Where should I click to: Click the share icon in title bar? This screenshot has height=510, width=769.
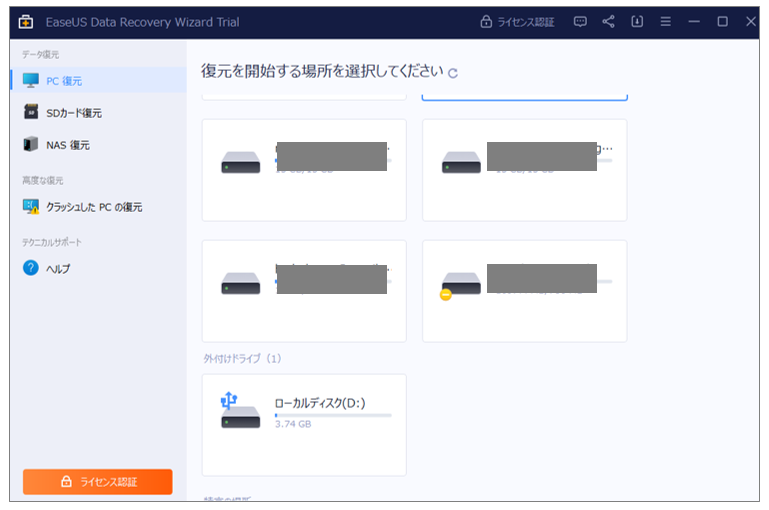tap(608, 22)
